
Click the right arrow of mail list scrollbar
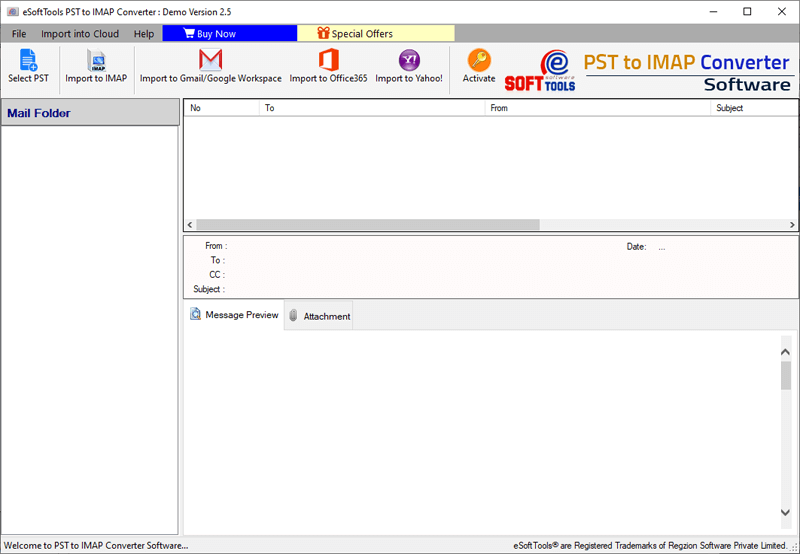(x=792, y=224)
